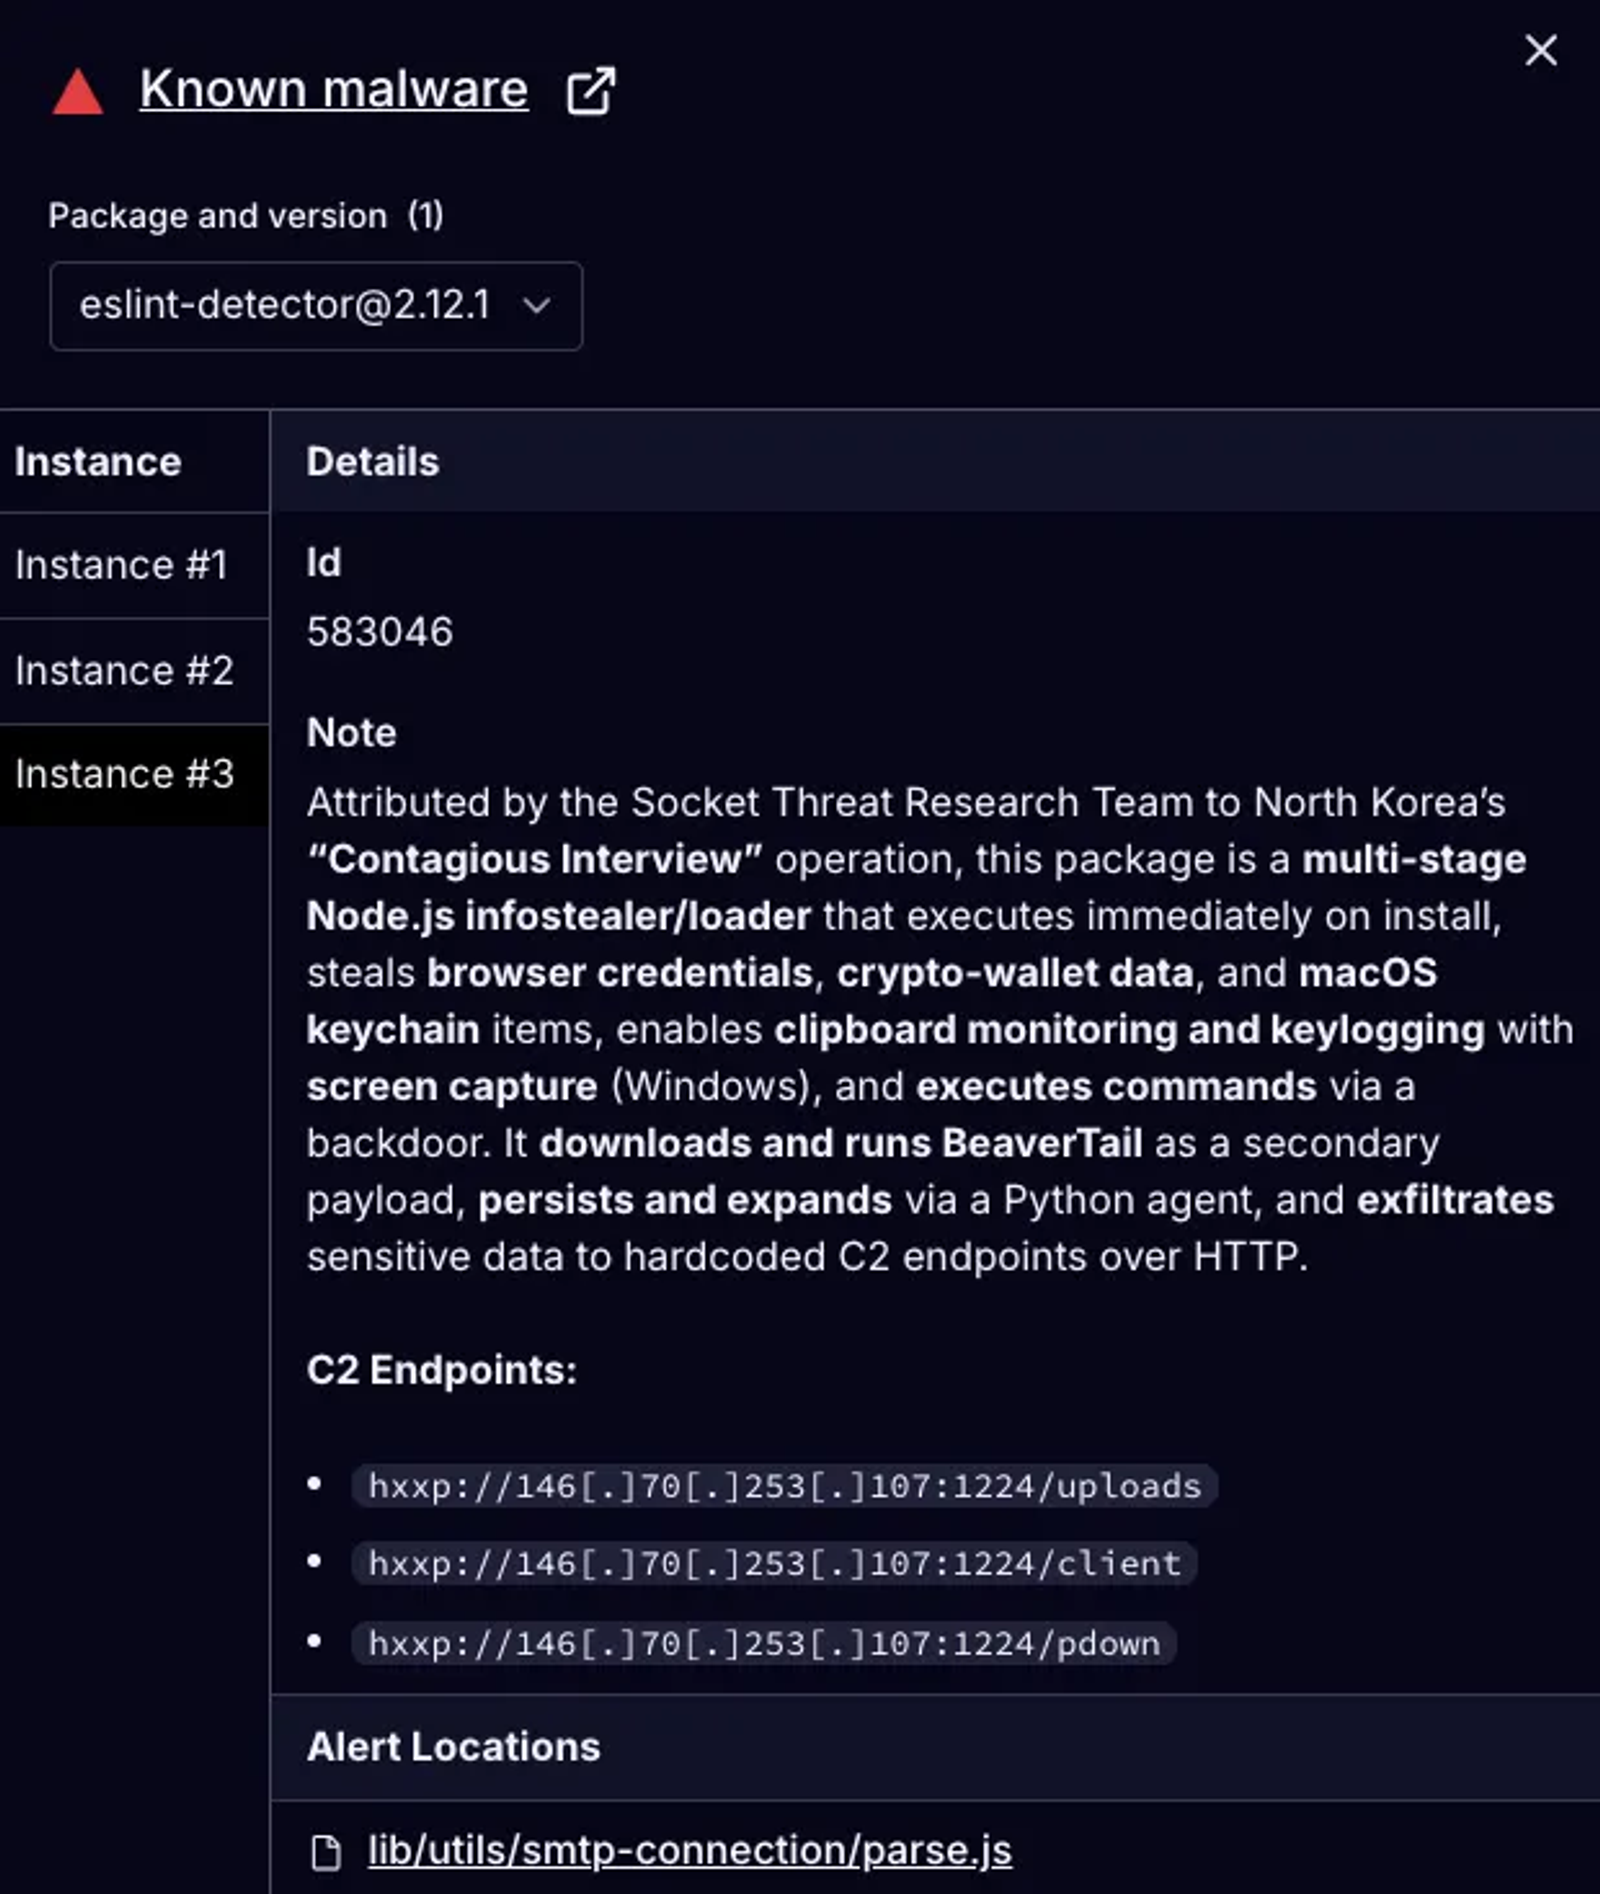Viewport: 1600px width, 1894px height.
Task: Open the external link icon beside Known malware
Action: 590,91
